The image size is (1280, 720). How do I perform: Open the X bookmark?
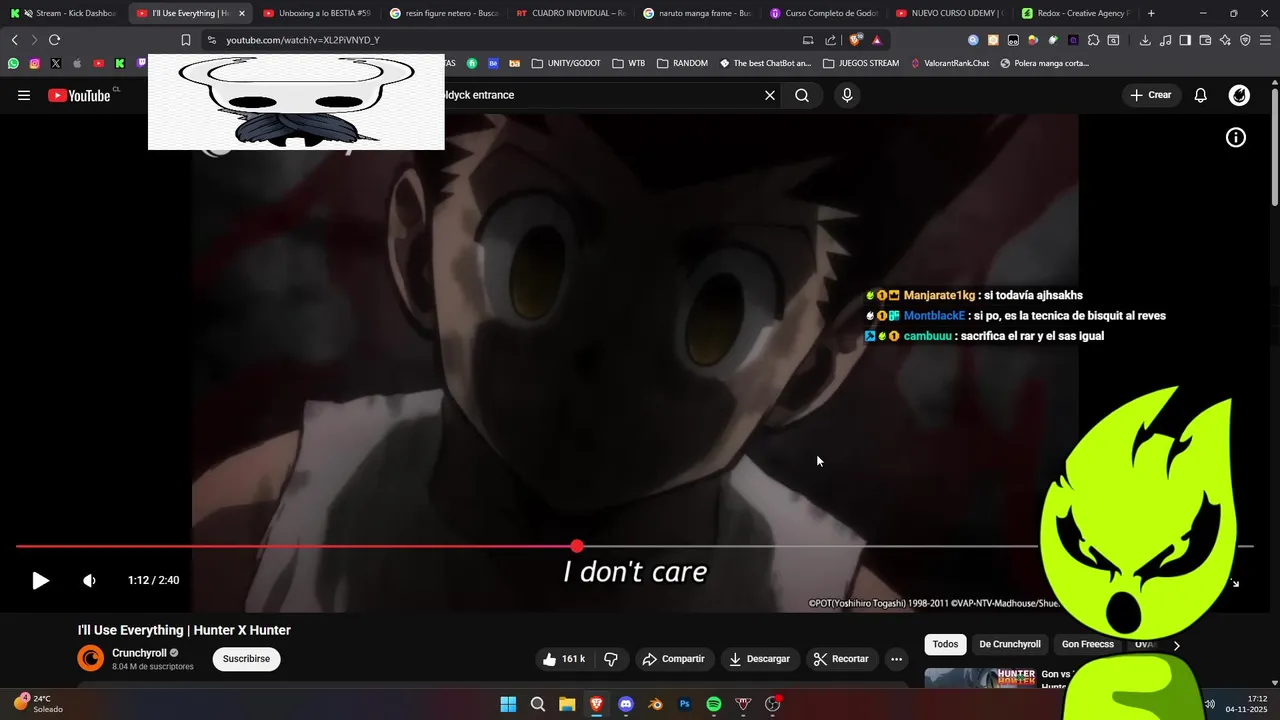click(x=55, y=63)
